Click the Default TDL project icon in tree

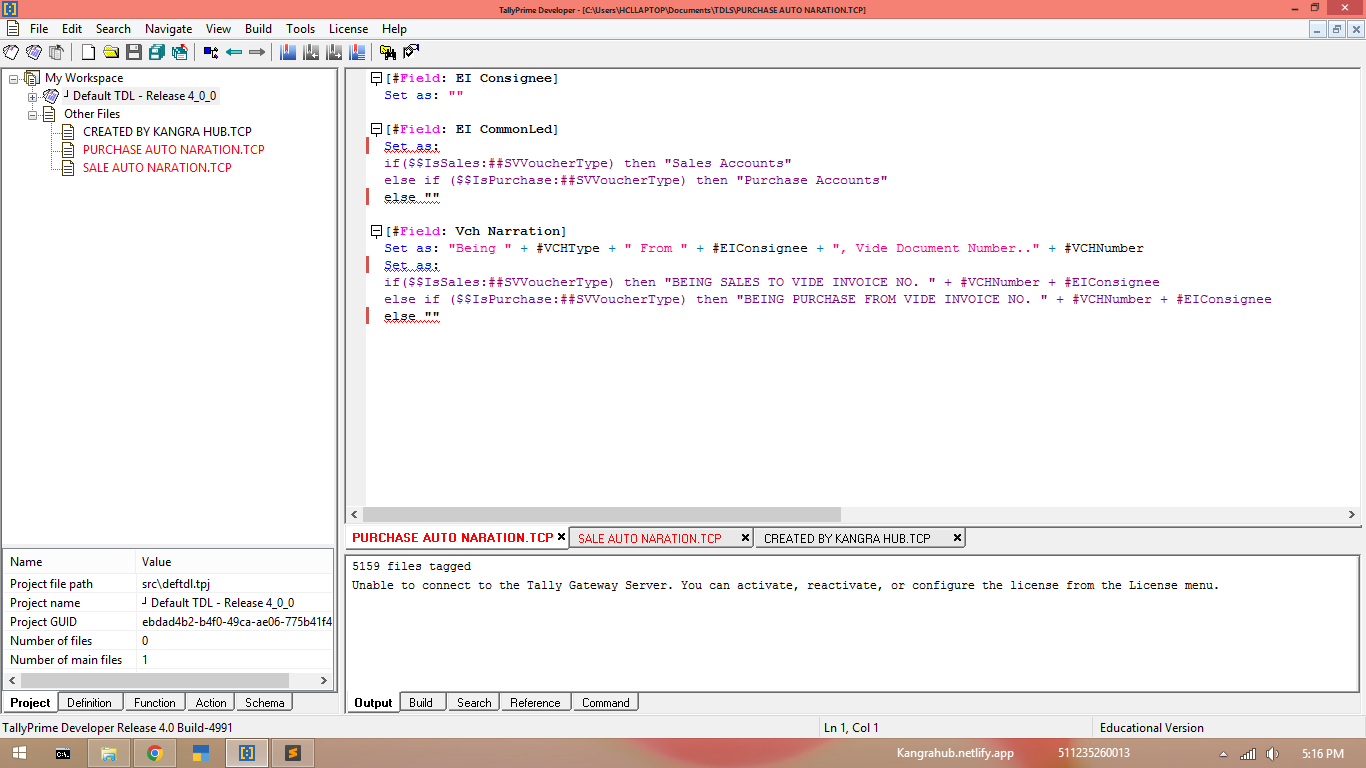[50, 96]
